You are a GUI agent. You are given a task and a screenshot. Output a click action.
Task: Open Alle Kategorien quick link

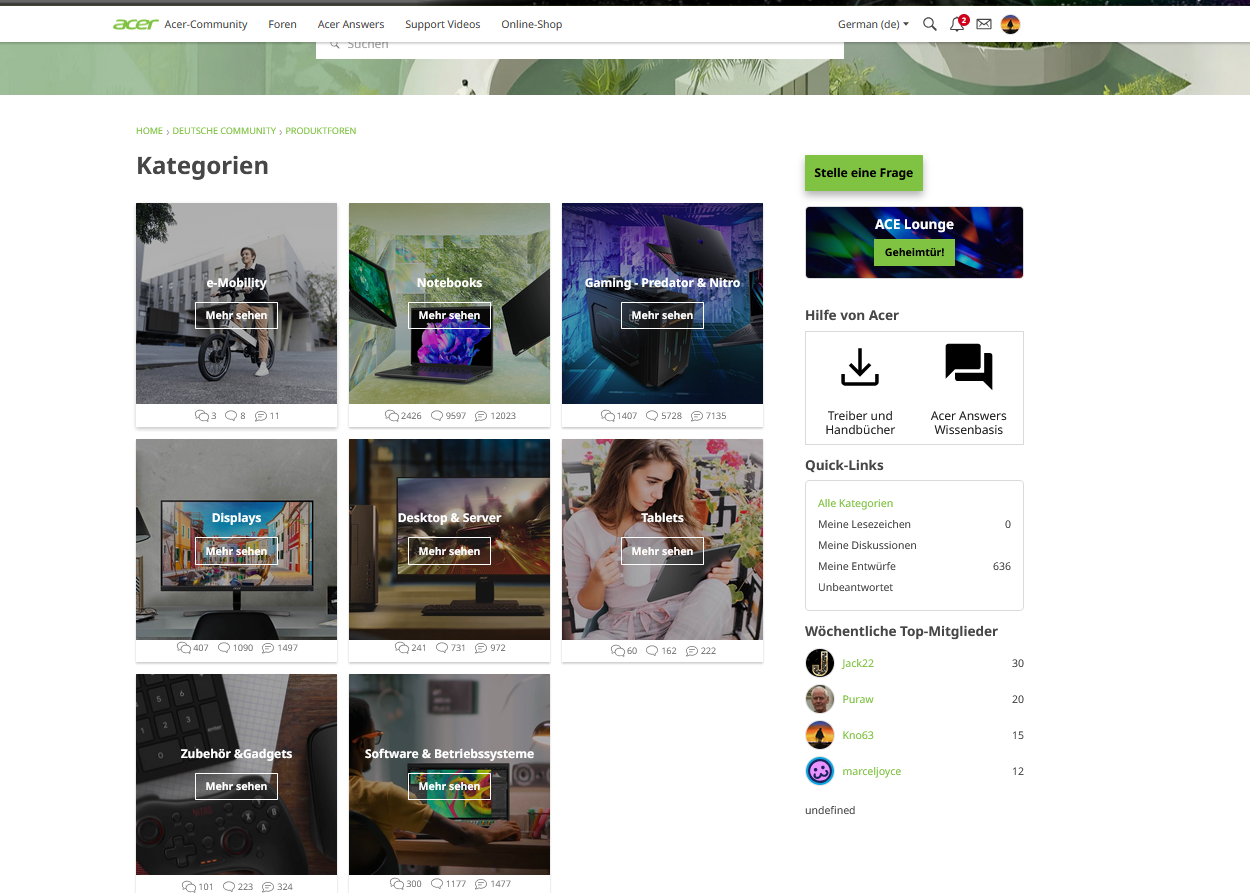[x=856, y=504]
